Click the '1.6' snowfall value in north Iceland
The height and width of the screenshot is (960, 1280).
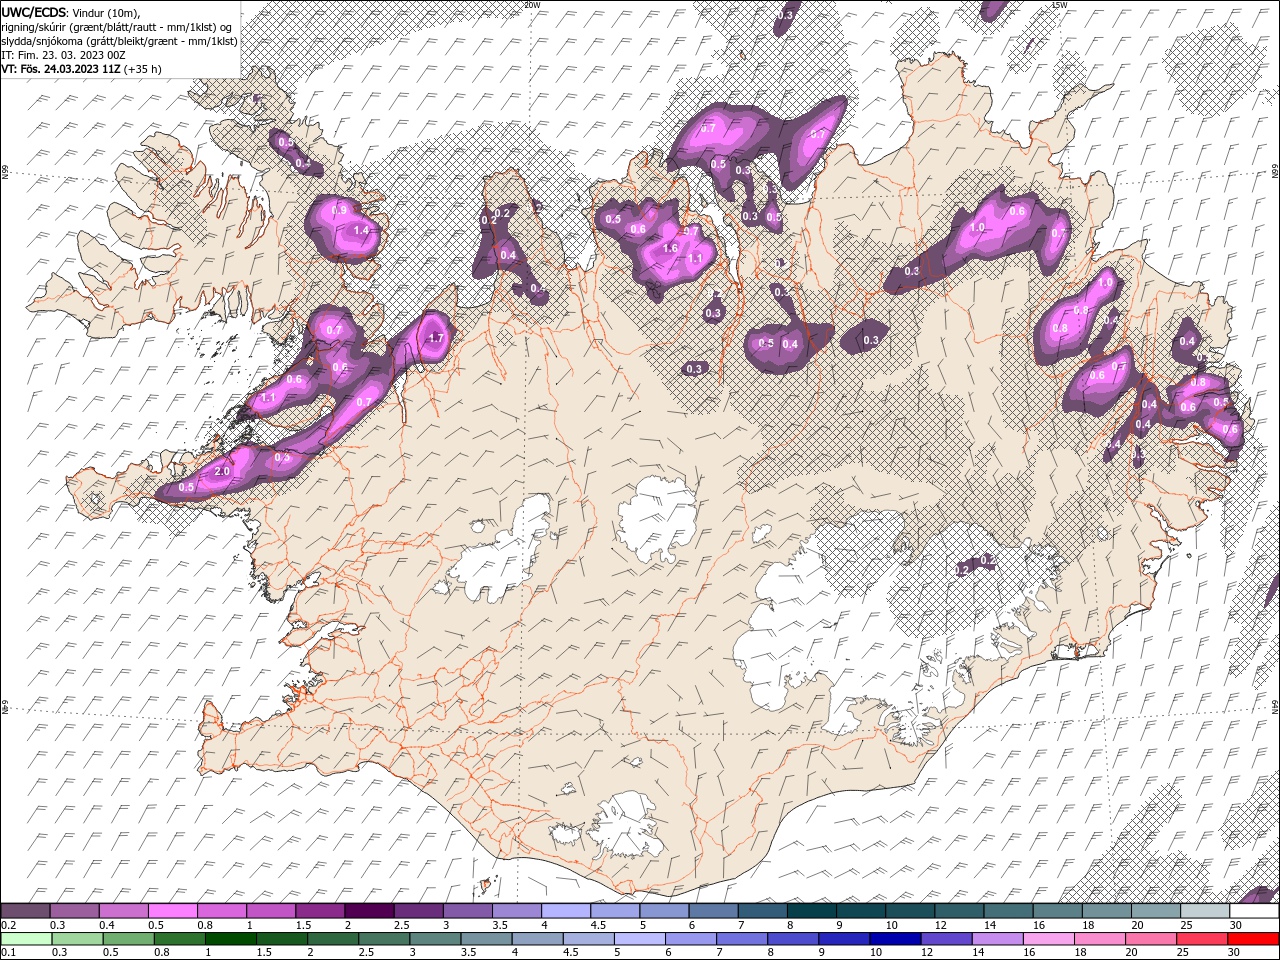(x=670, y=248)
